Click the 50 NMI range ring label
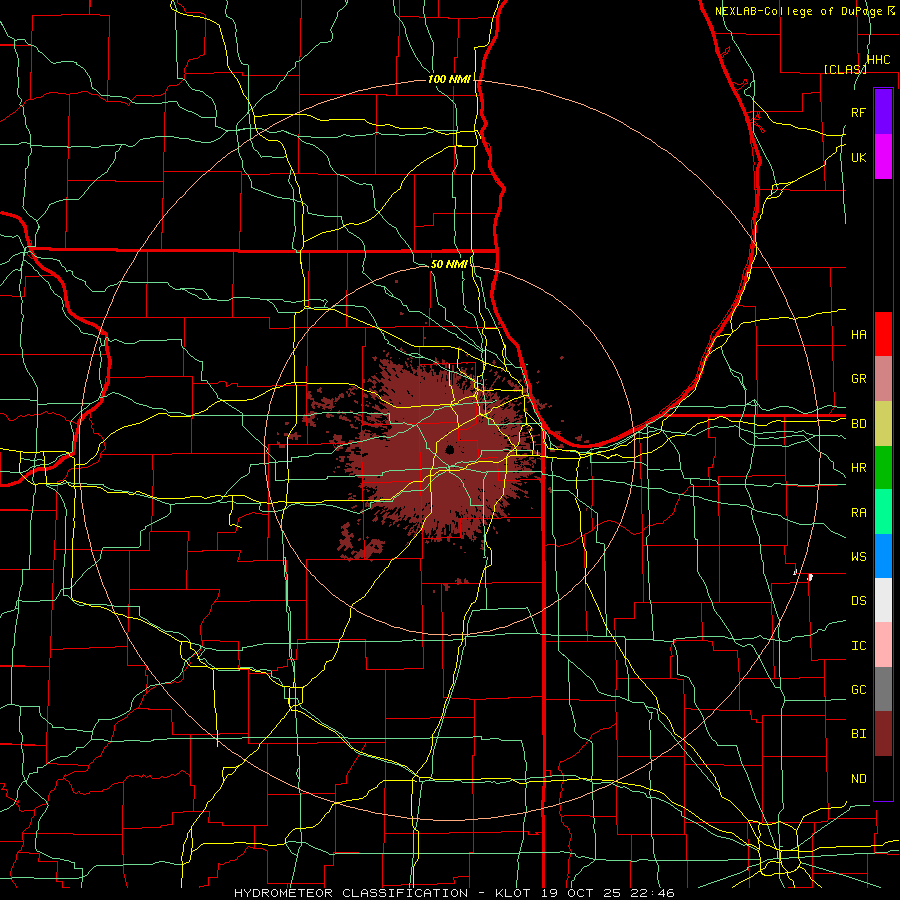 click(x=449, y=264)
